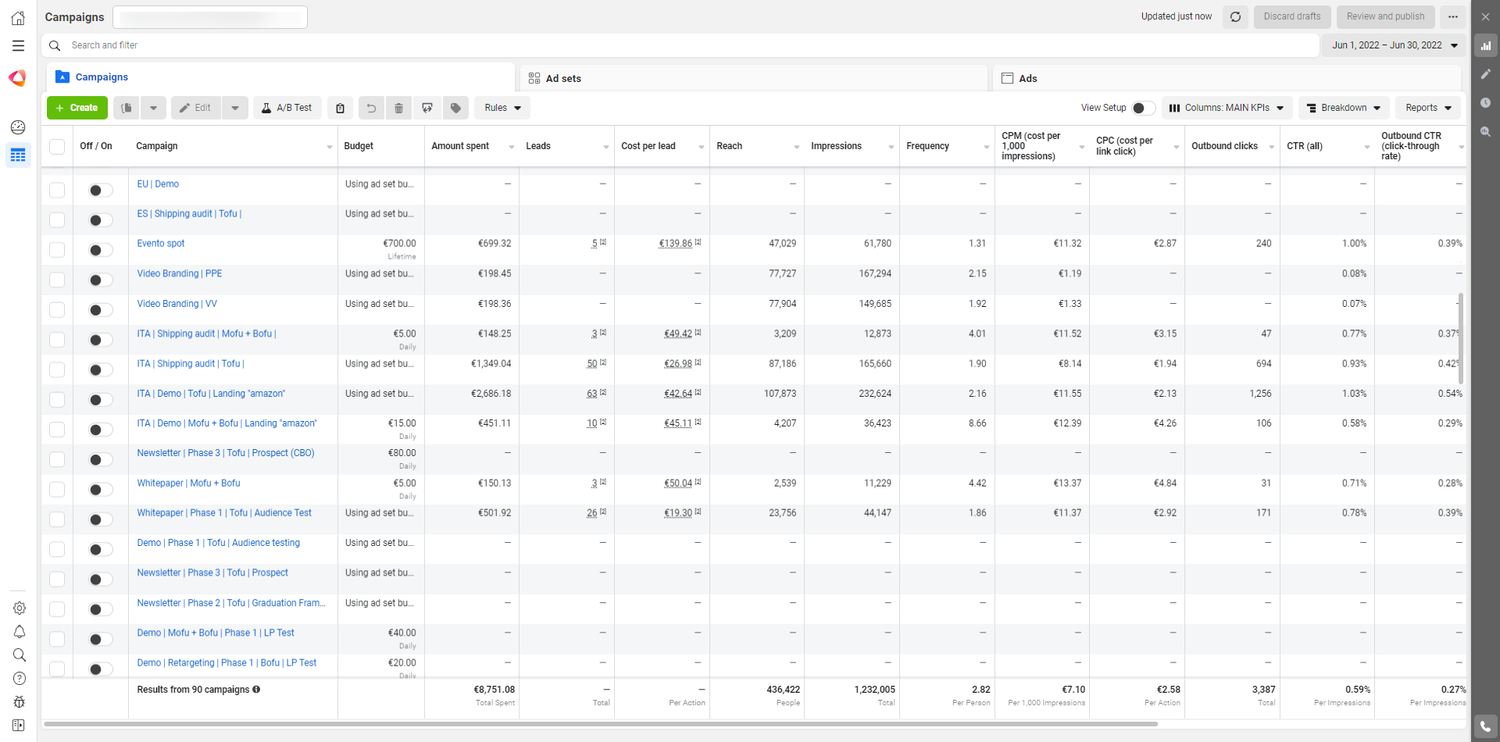1500x742 pixels.
Task: Click the horizontal scrollbar under the table
Action: click(x=600, y=723)
